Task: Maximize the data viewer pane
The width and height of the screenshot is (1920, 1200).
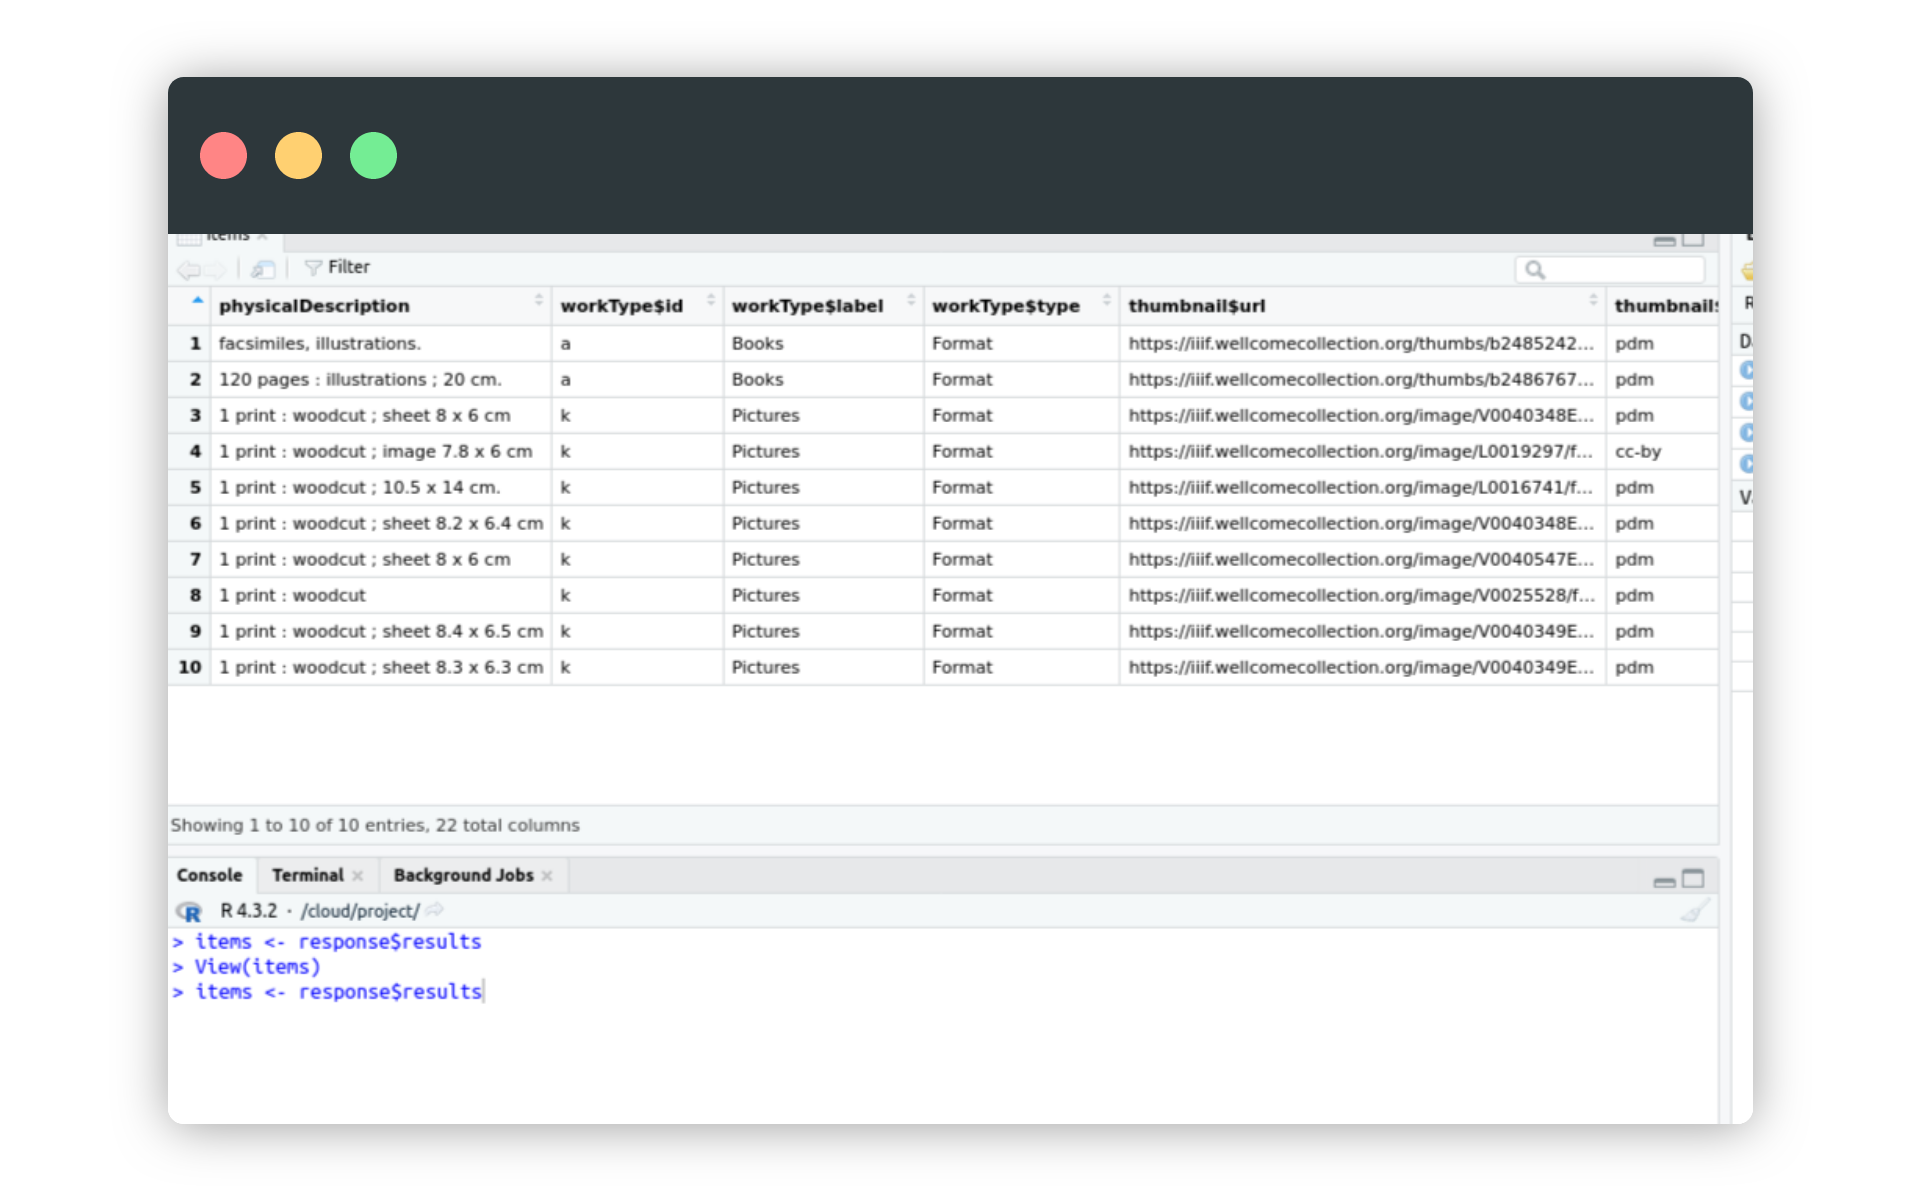Action: click(1693, 240)
